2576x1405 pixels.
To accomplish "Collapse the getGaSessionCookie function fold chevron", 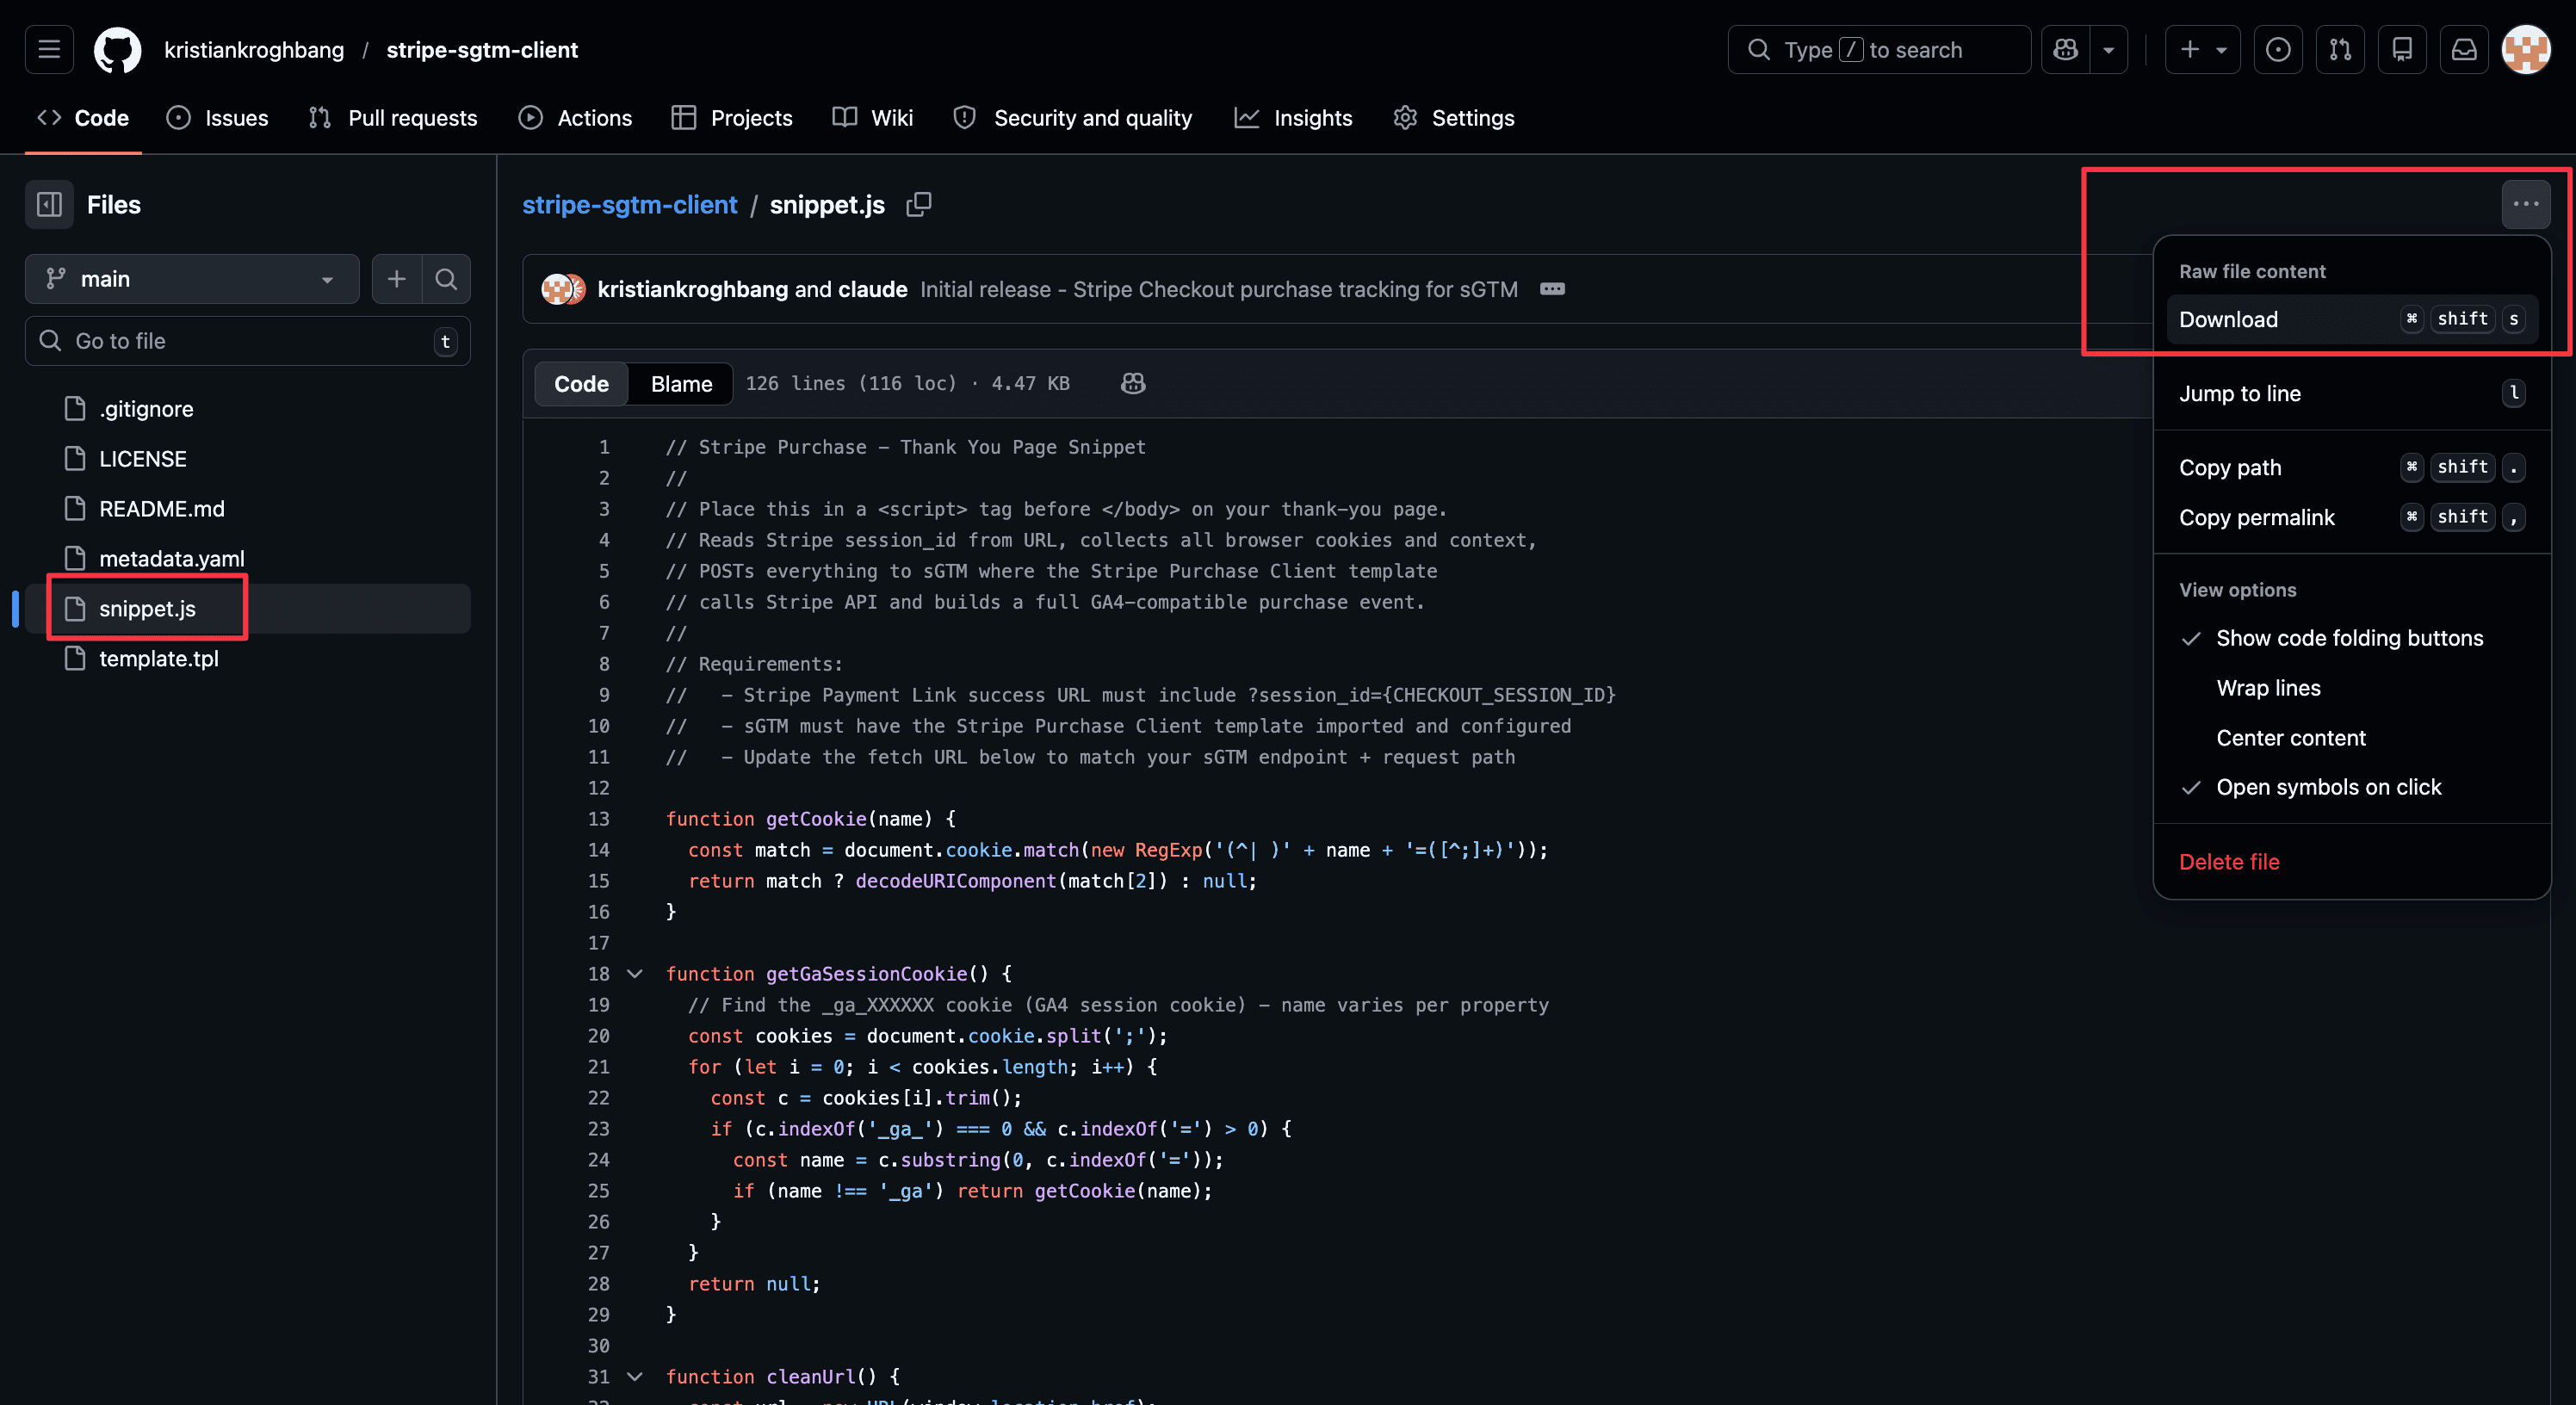I will click(x=634, y=974).
